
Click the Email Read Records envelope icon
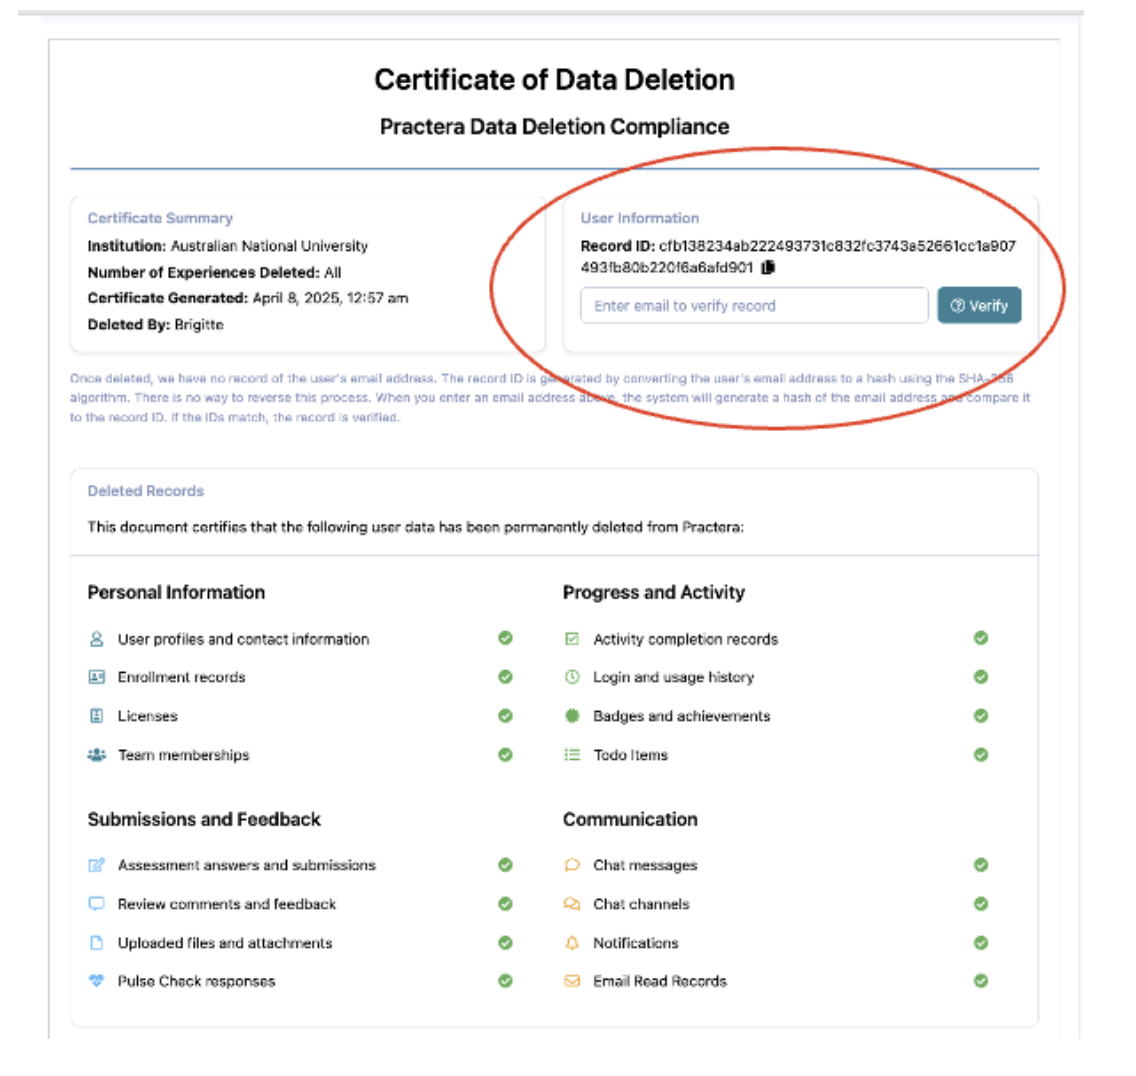click(572, 981)
